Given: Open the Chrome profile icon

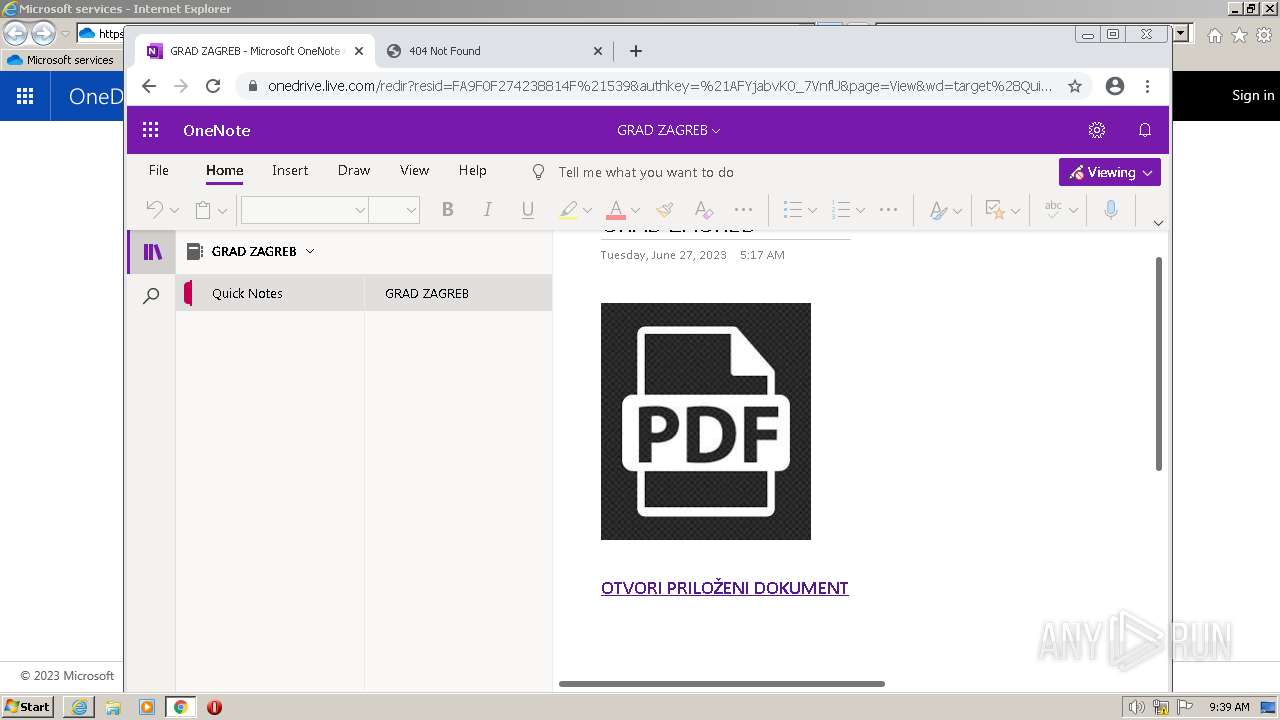Looking at the screenshot, I should (x=1115, y=86).
